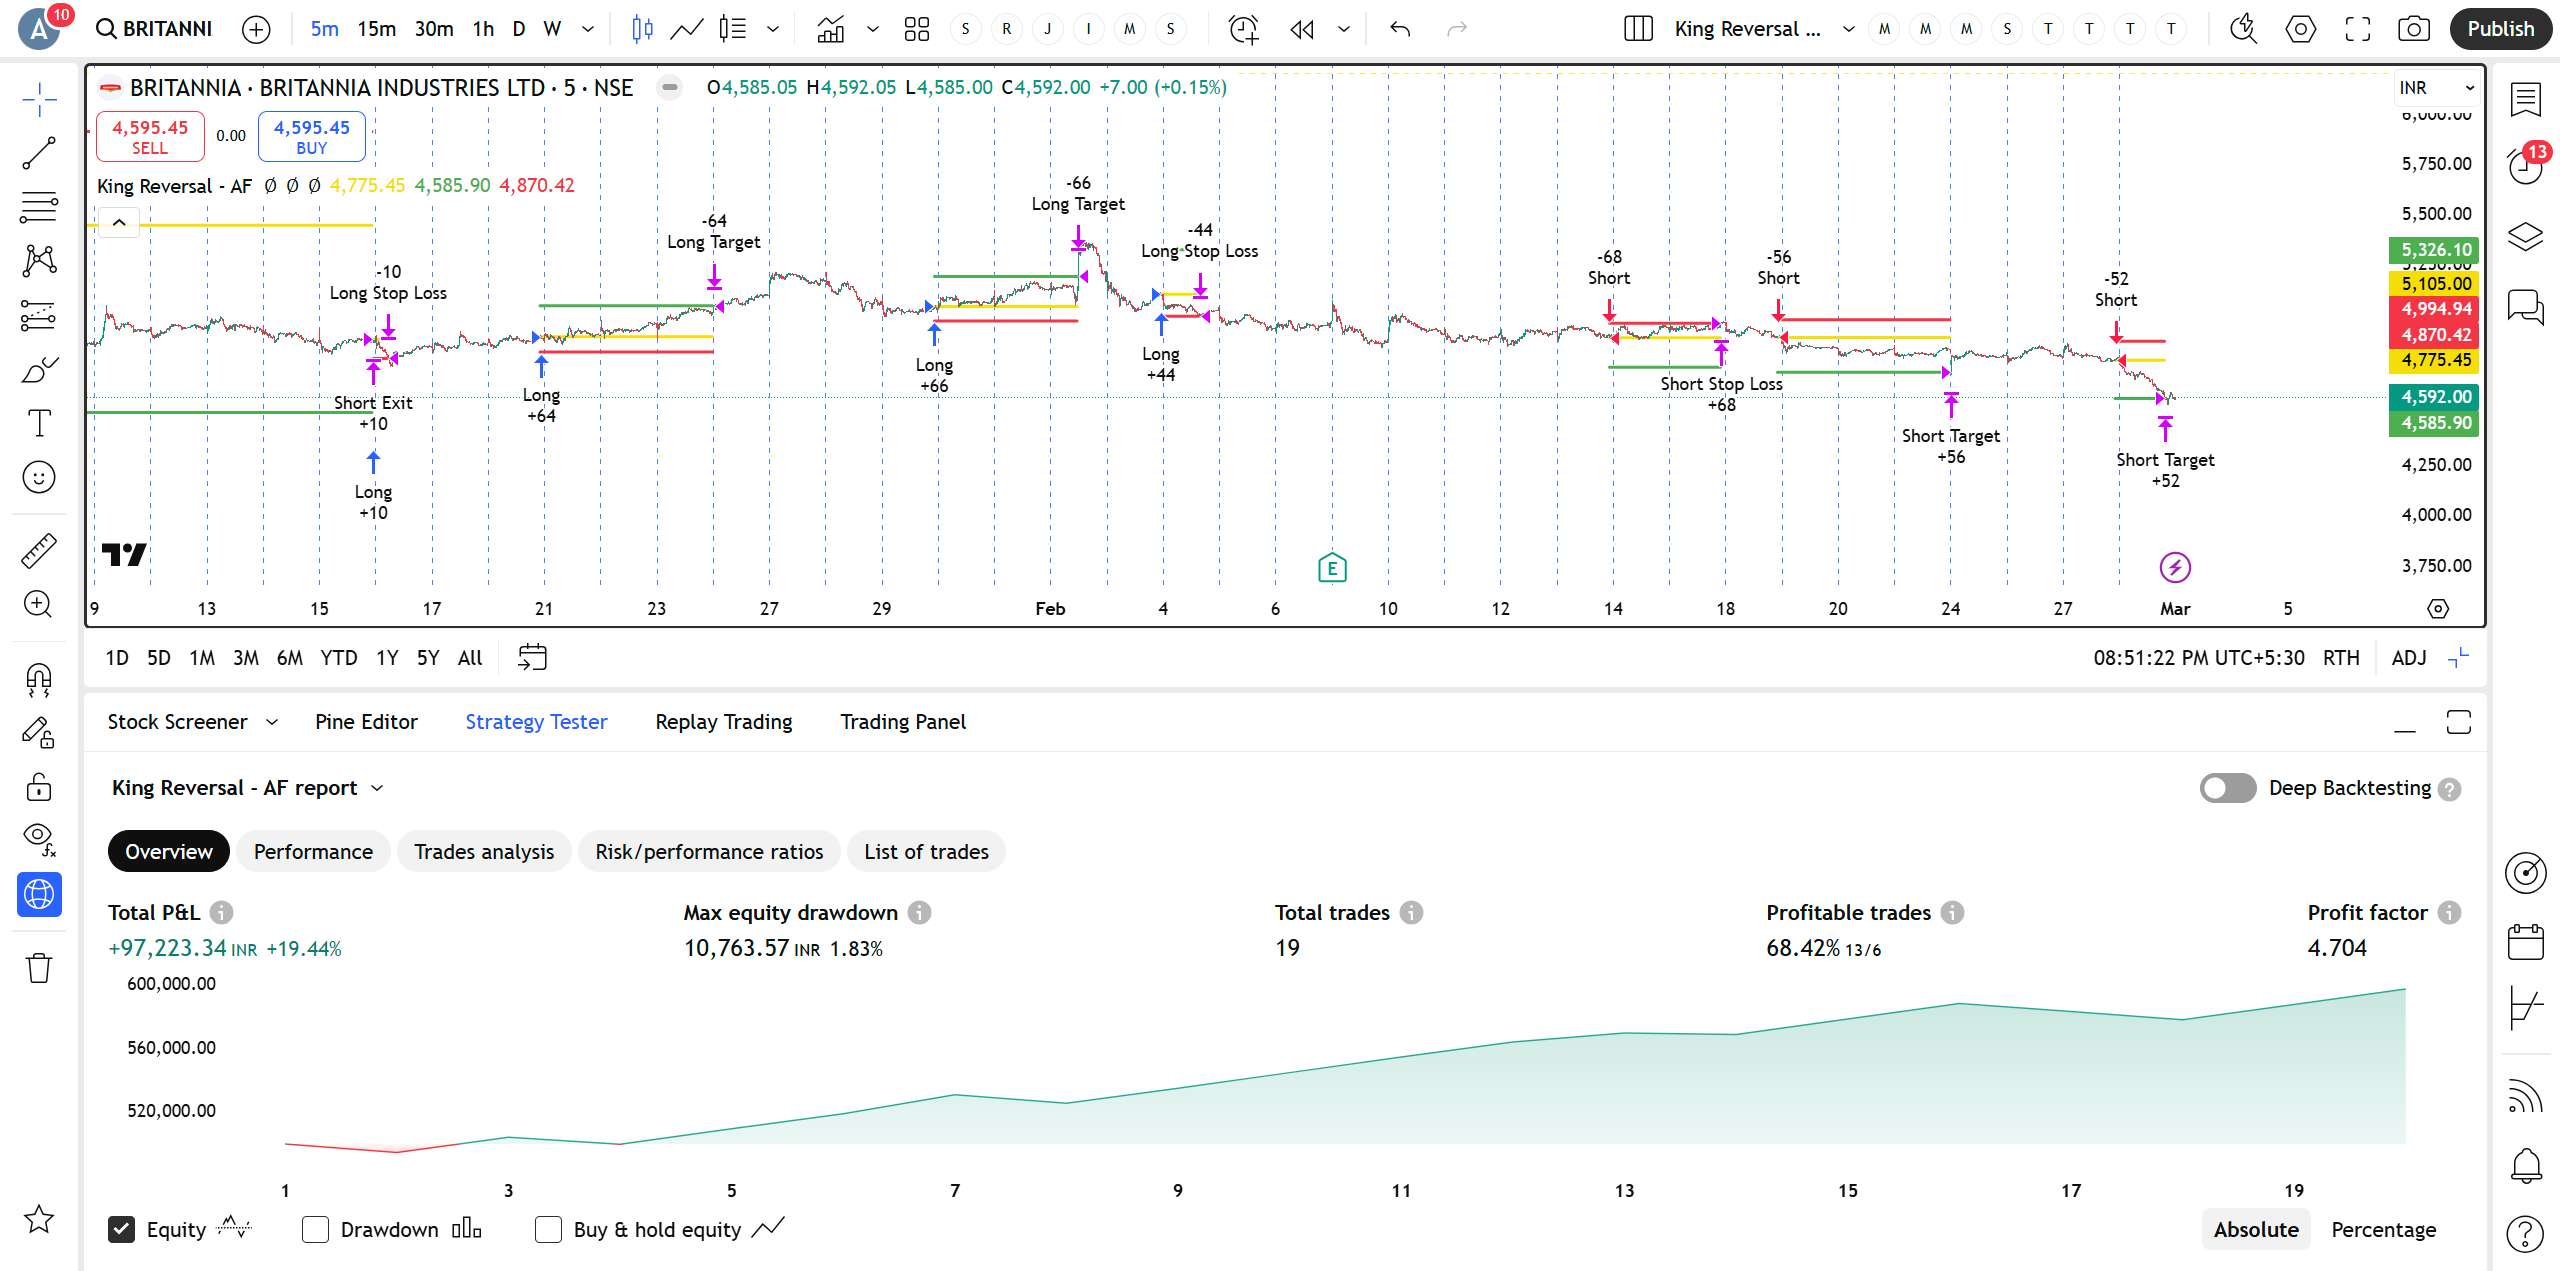Open the object tree layers panel
Image resolution: width=2560 pixels, height=1271 pixels.
[2526, 237]
